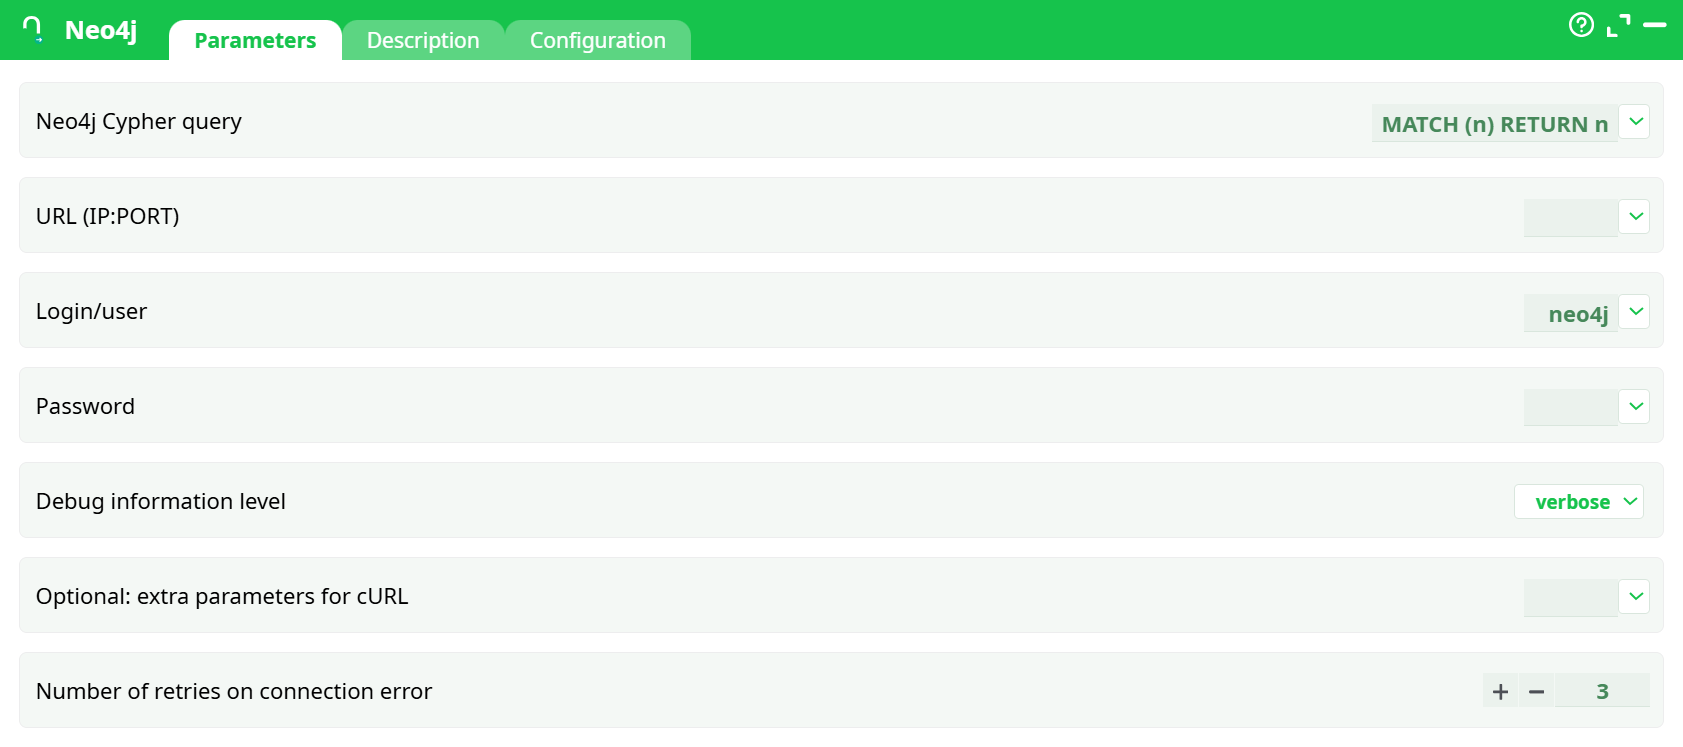The image size is (1683, 747).
Task: Click the expand to fullscreen icon
Action: point(1618,25)
